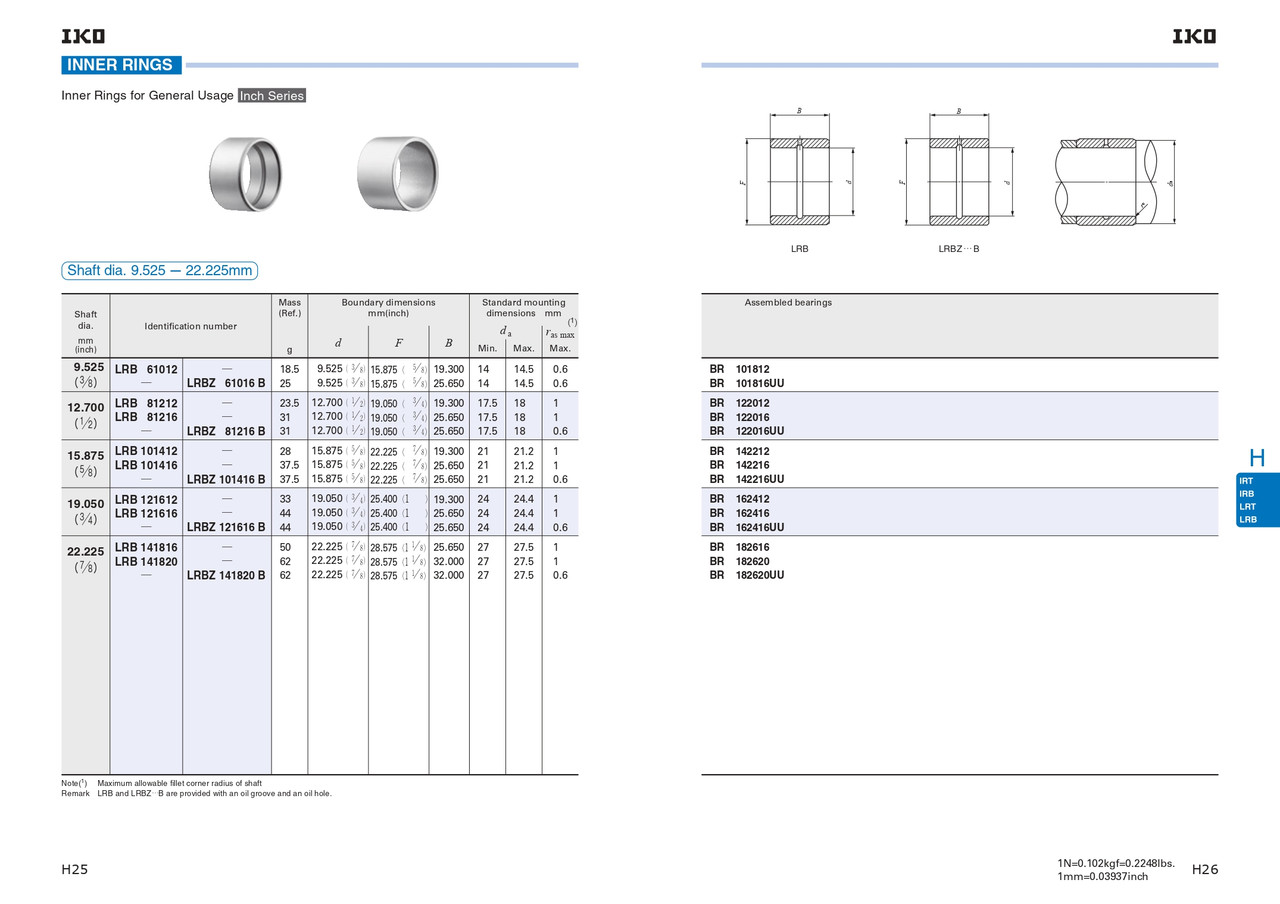
Task: Click the INNER RINGS section header
Action: 121,65
